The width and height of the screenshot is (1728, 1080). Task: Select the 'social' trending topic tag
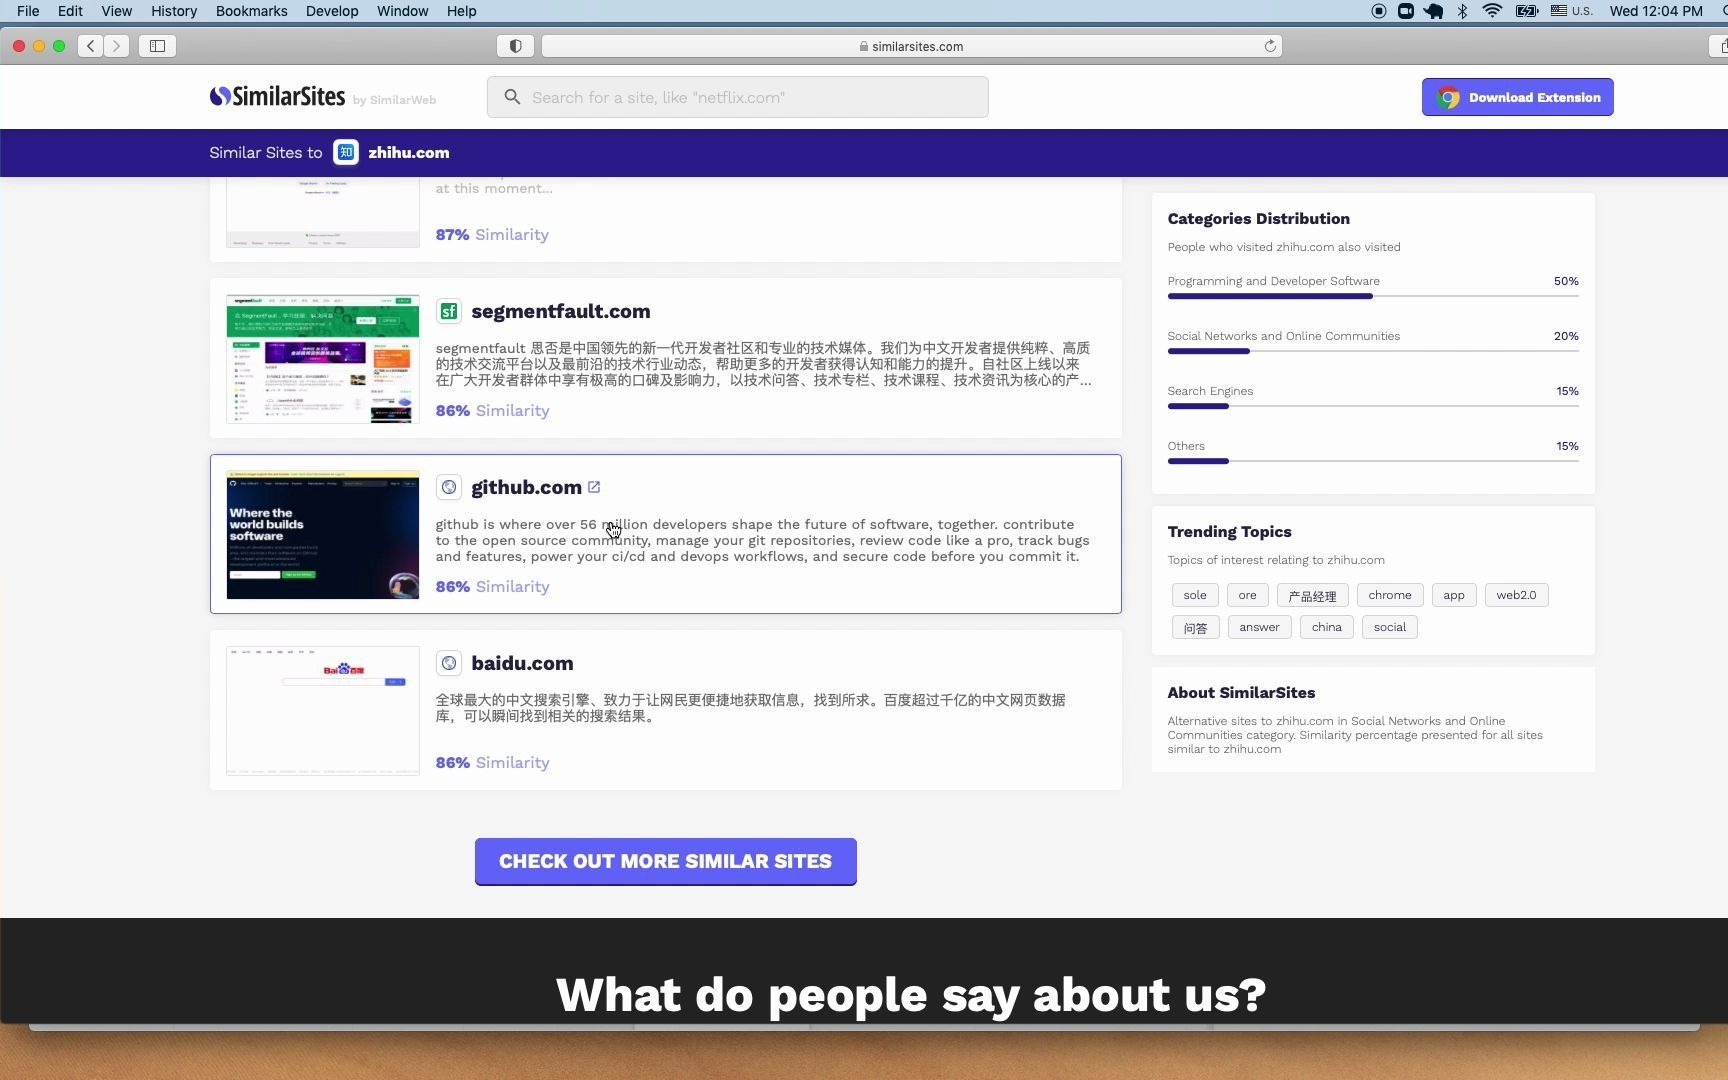click(1389, 627)
